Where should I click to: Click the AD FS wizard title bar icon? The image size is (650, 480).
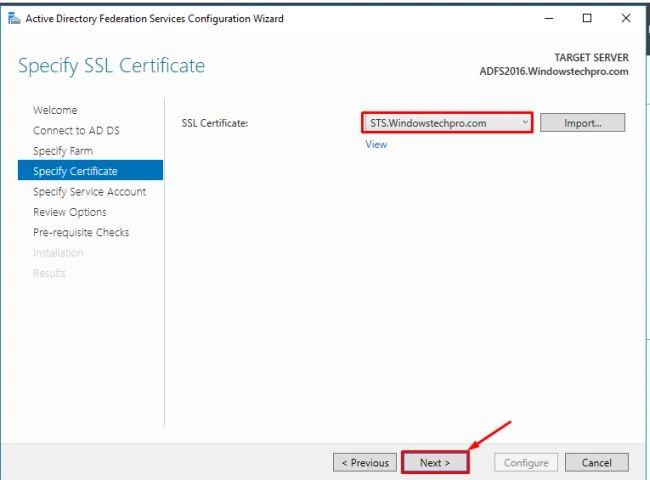pyautogui.click(x=14, y=18)
